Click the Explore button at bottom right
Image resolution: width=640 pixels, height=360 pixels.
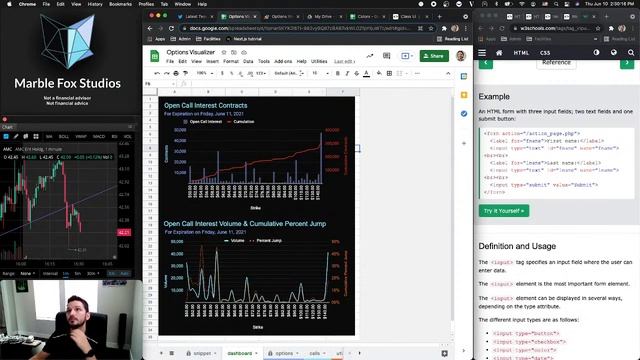[444, 353]
